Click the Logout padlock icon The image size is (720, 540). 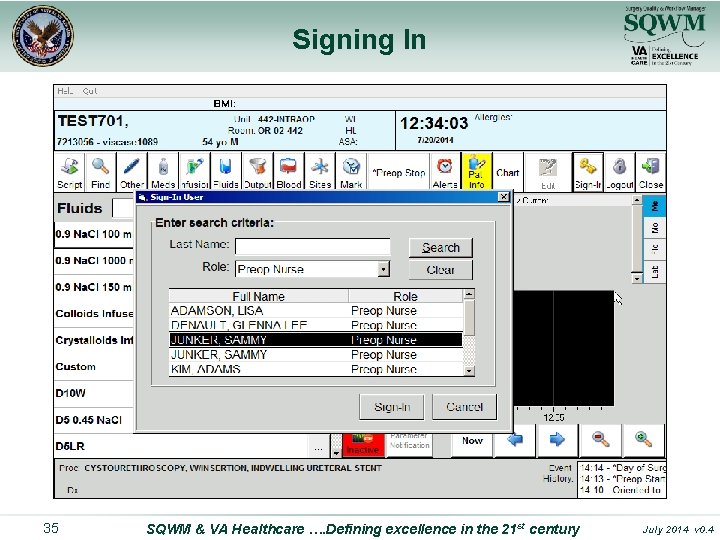pyautogui.click(x=619, y=172)
